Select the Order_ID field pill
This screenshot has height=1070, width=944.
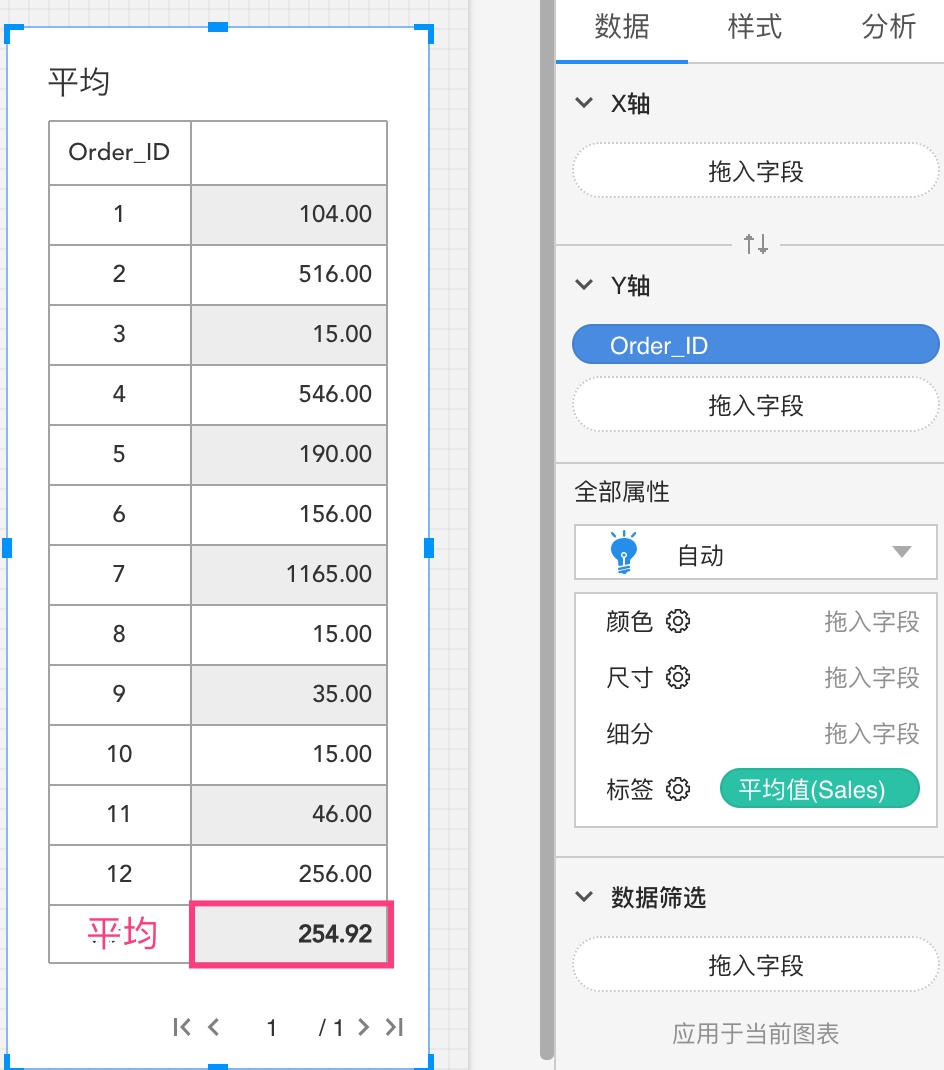[x=755, y=346]
